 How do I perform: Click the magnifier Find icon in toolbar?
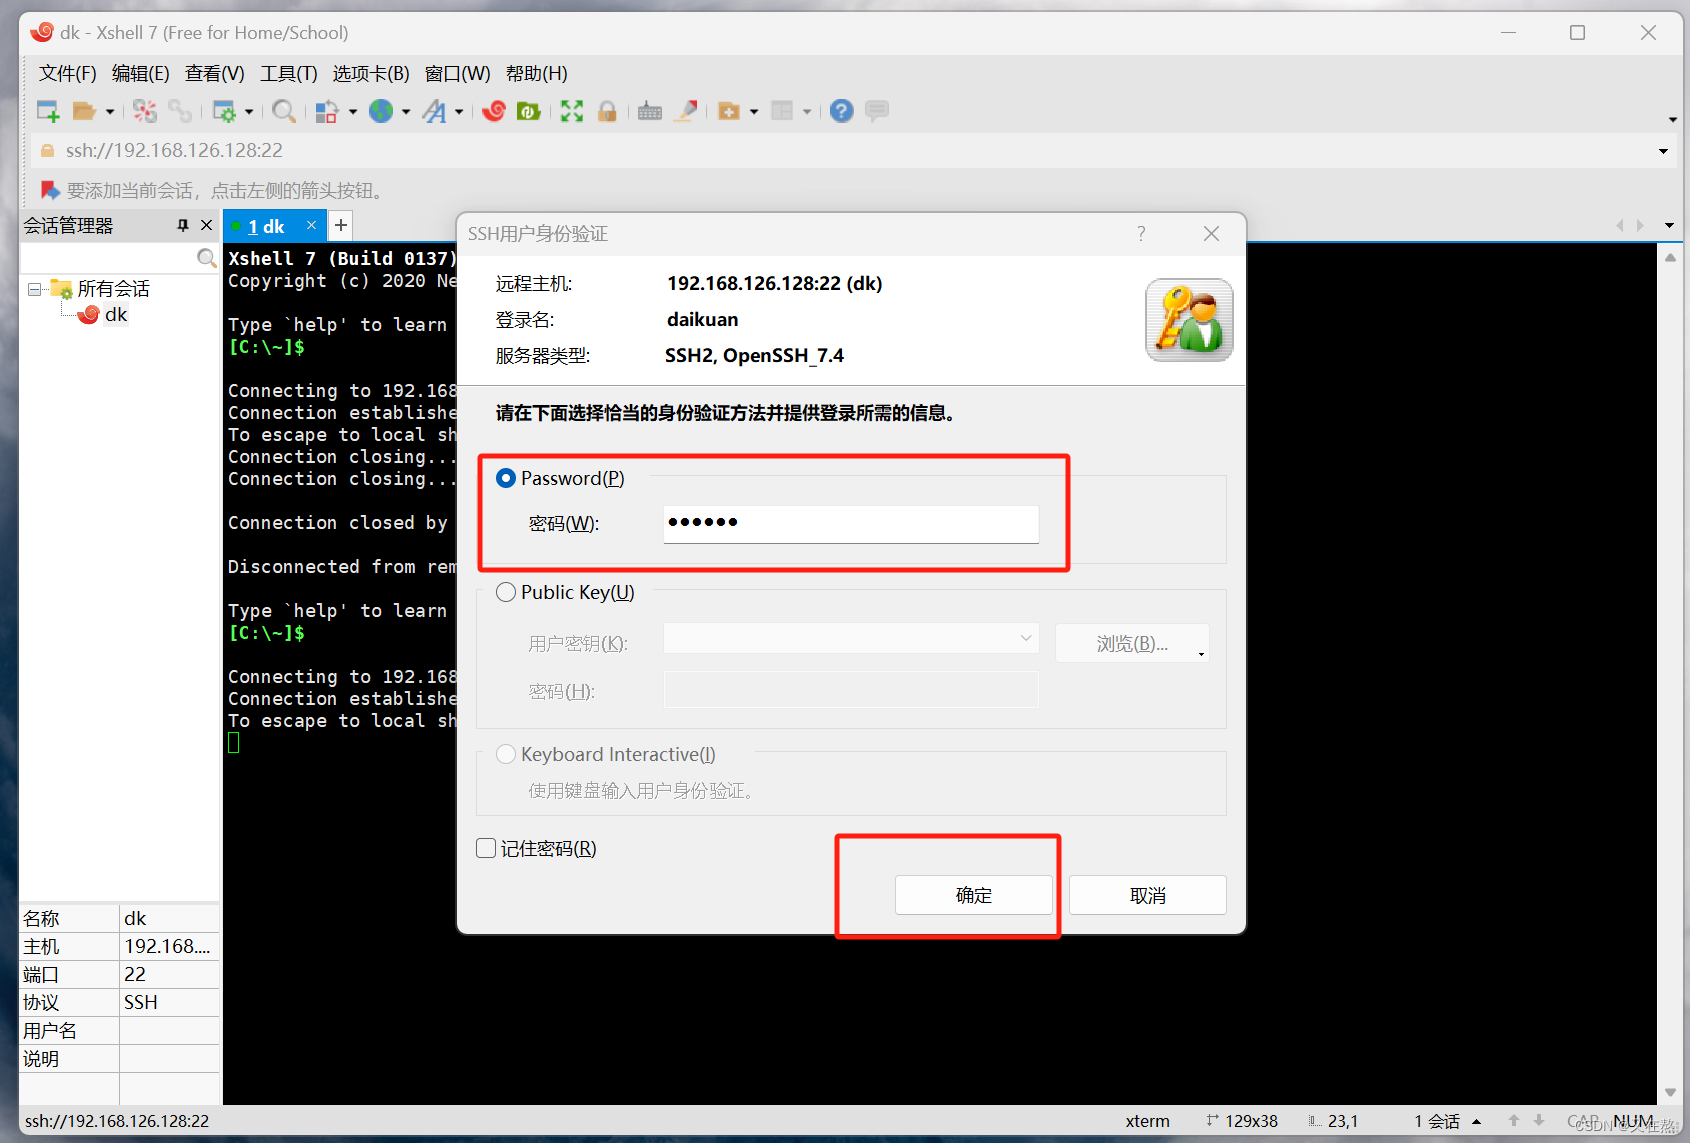pos(284,111)
